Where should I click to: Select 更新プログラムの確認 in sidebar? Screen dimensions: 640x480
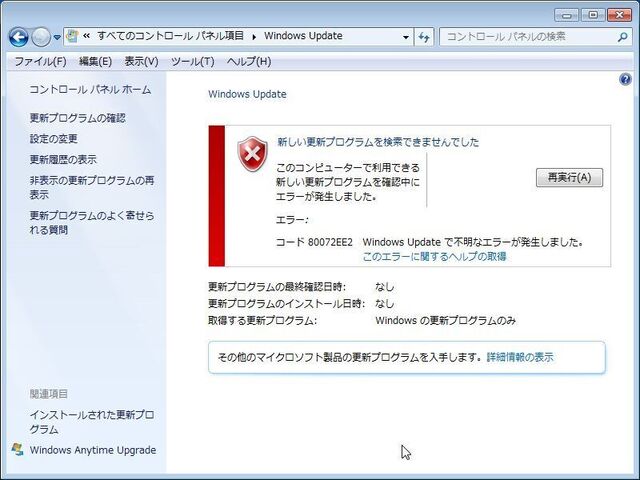click(x=78, y=118)
